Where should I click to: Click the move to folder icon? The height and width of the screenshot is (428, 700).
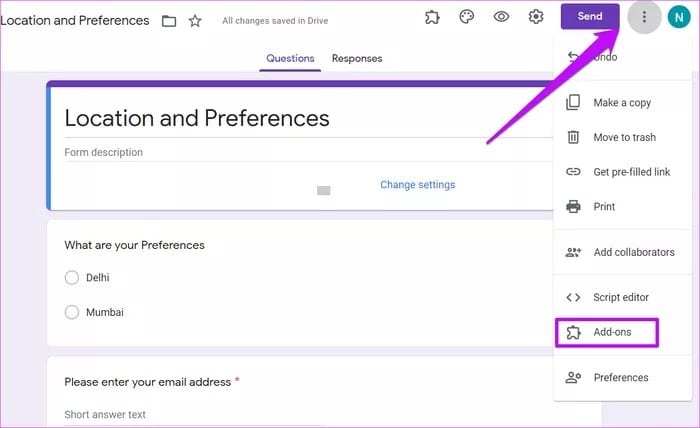pos(169,21)
